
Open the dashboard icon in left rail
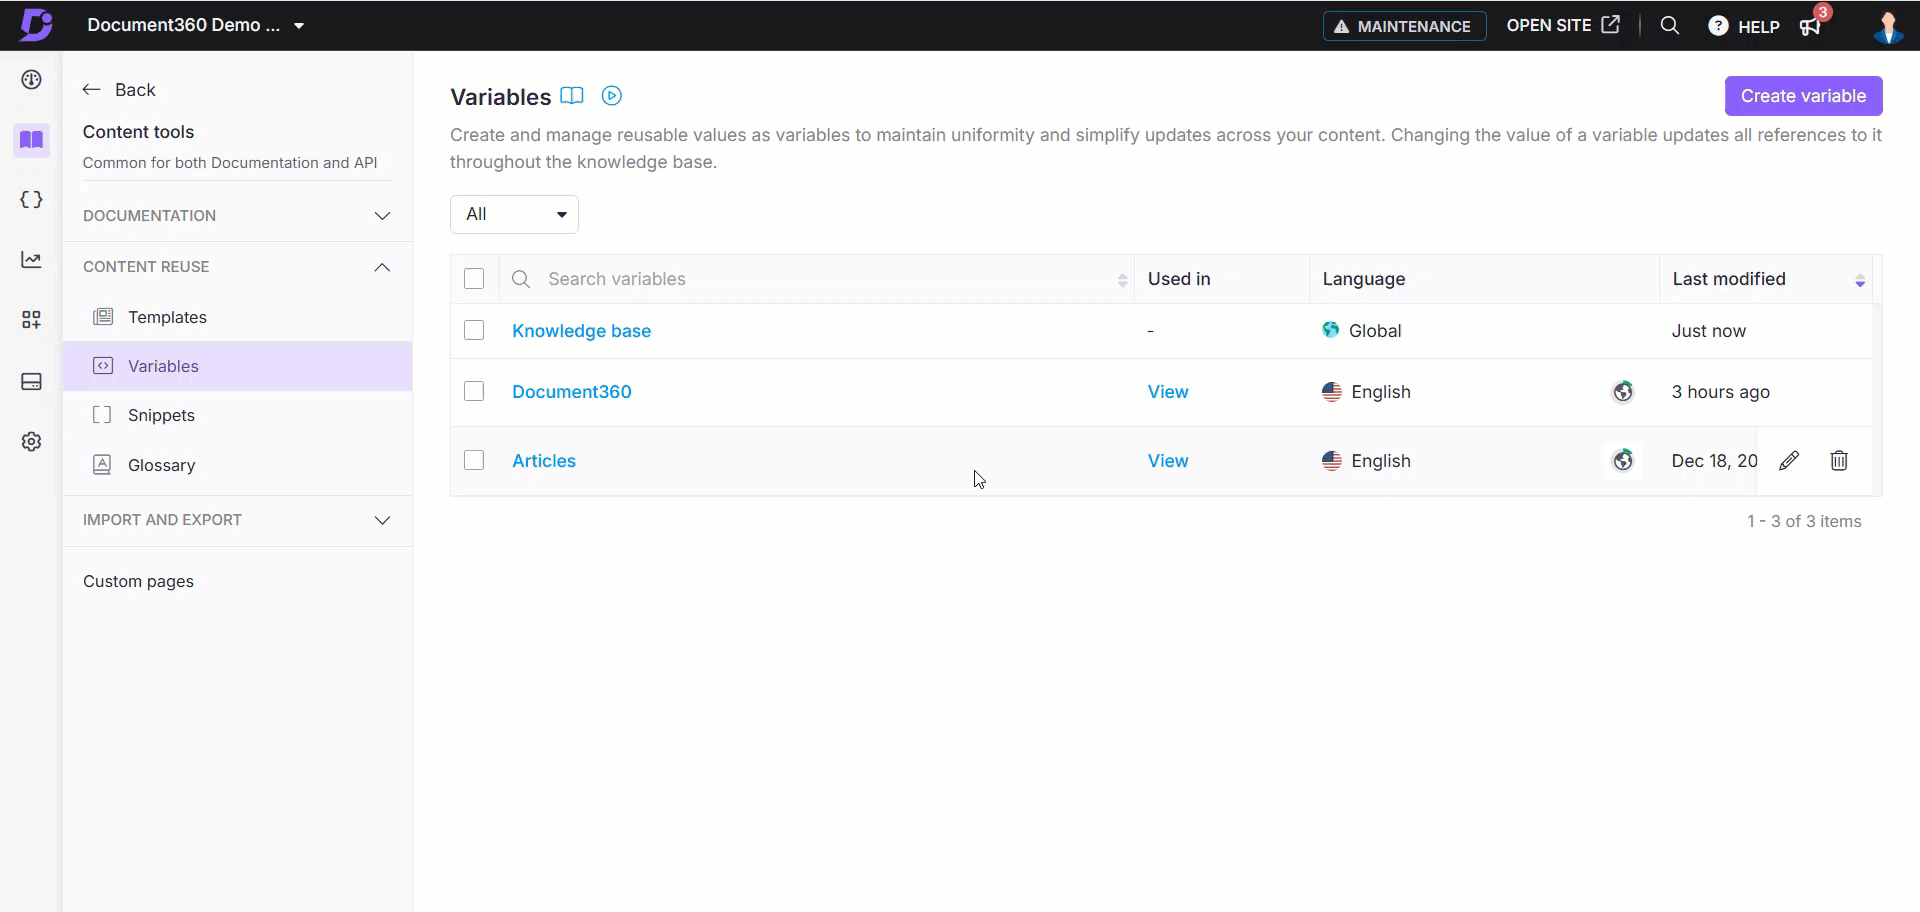pos(31,80)
